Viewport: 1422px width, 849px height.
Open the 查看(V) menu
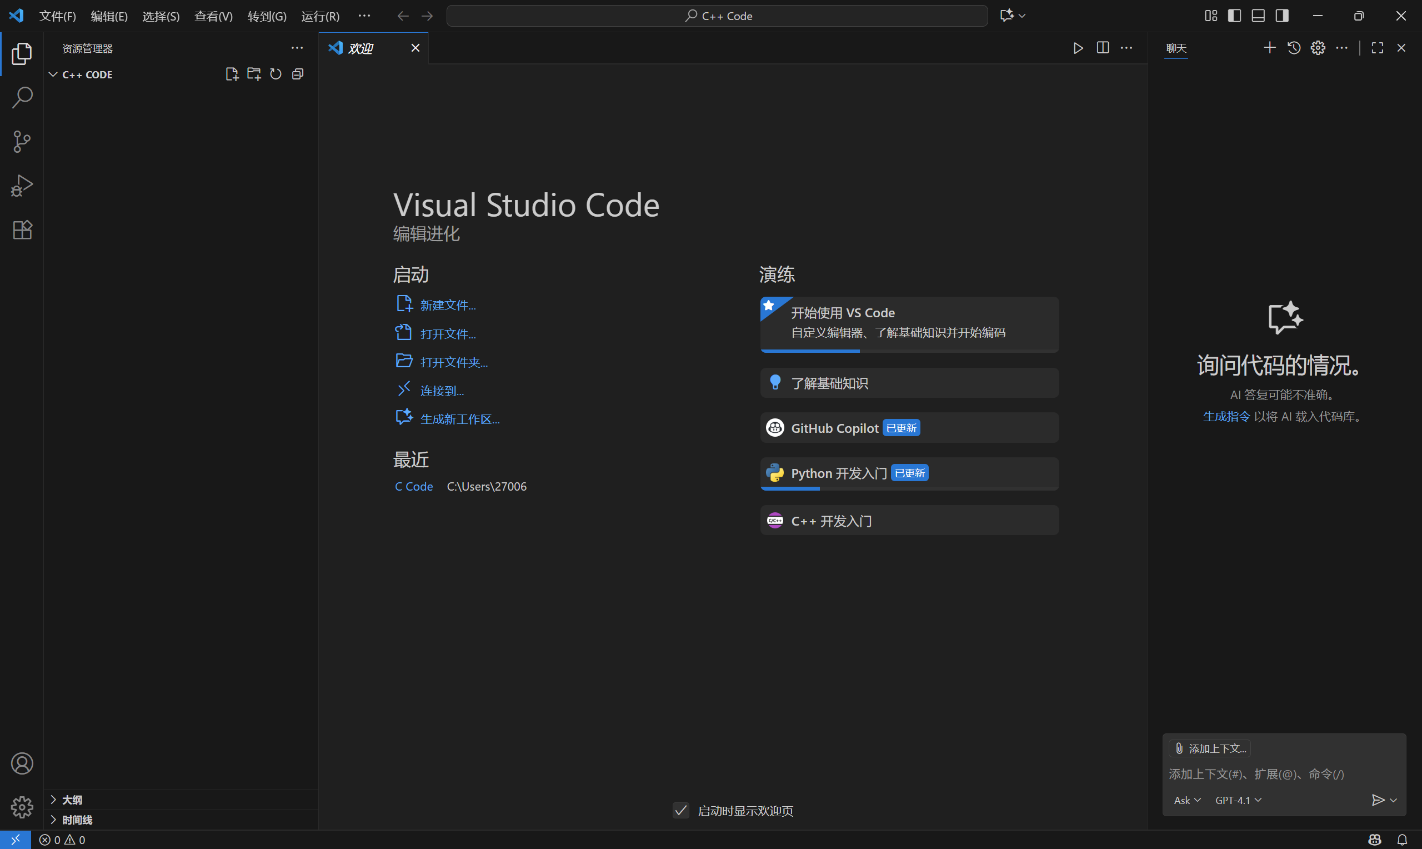[x=213, y=16]
